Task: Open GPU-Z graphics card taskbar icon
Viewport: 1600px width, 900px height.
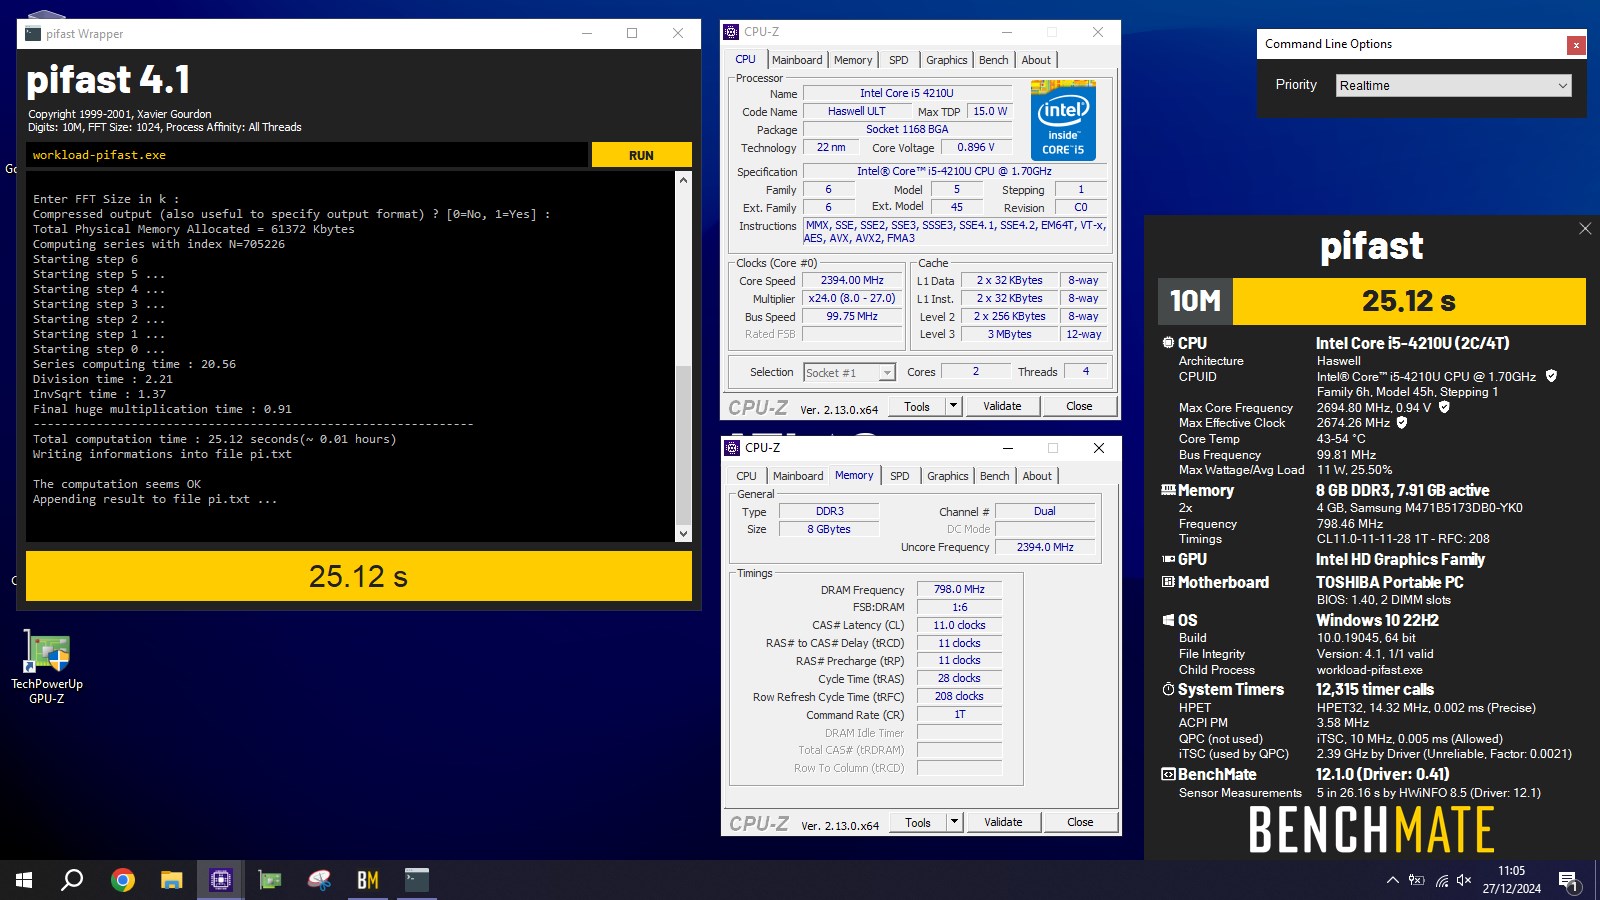Action: [270, 880]
